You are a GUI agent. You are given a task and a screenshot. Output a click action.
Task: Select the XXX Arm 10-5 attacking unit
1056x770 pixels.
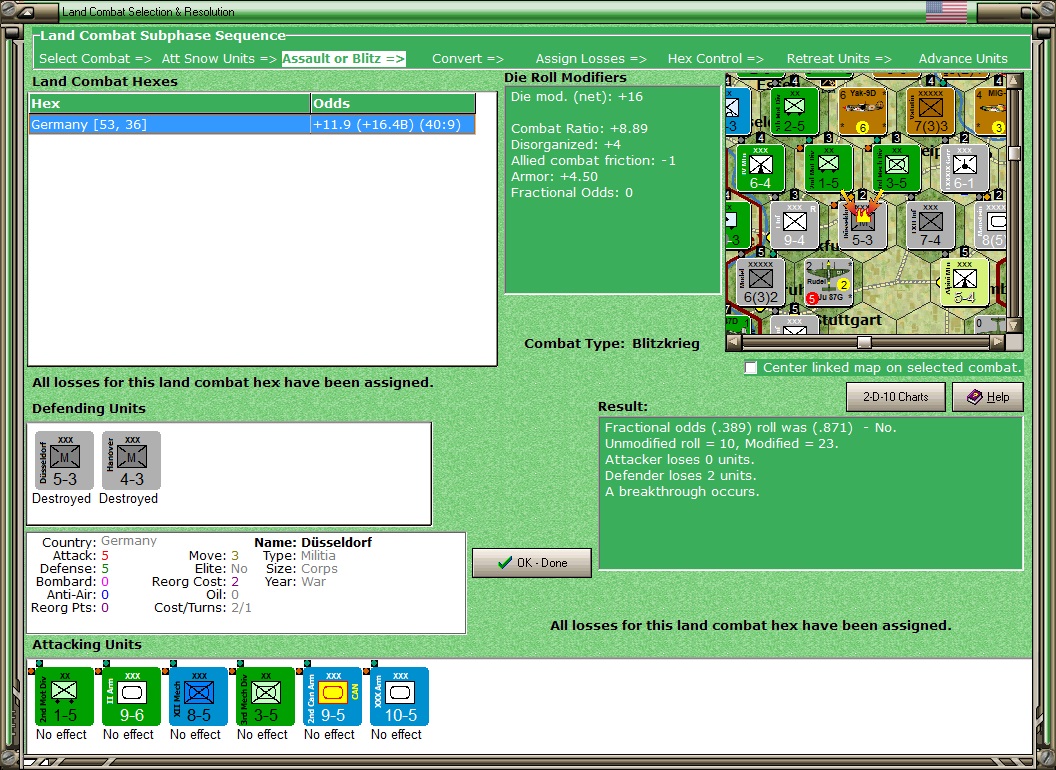click(399, 697)
